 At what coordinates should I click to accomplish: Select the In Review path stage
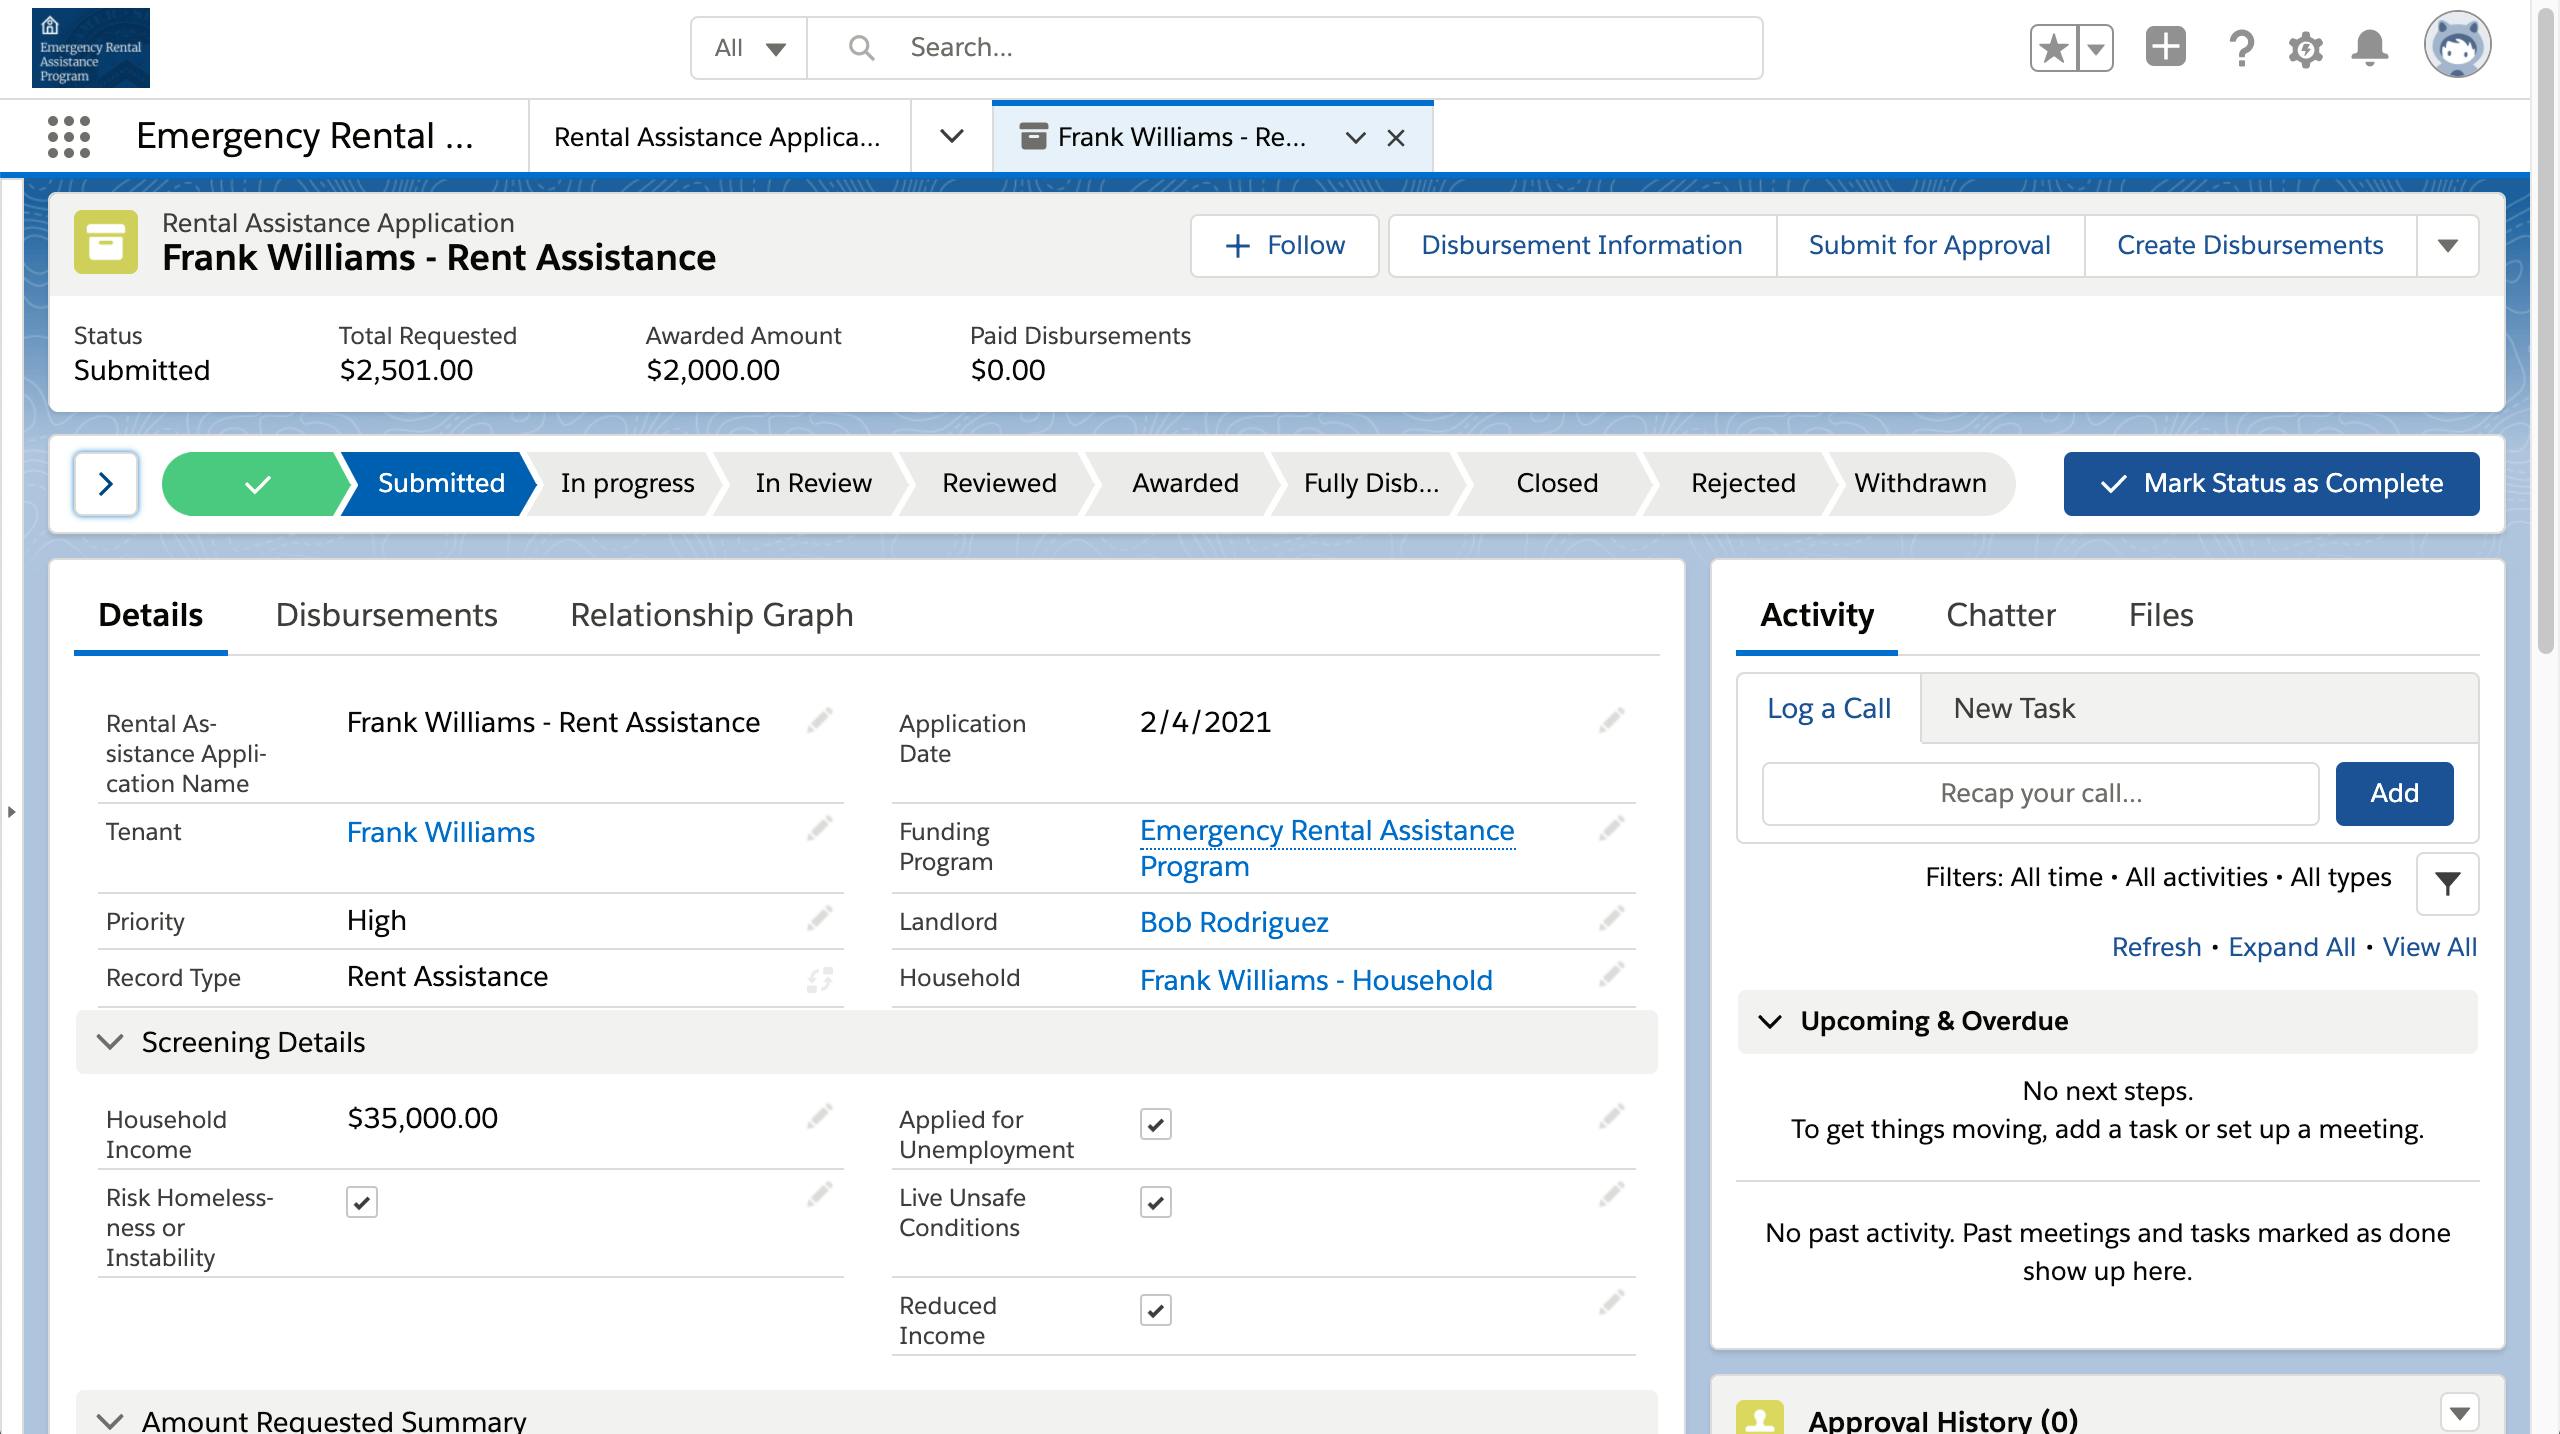coord(813,484)
